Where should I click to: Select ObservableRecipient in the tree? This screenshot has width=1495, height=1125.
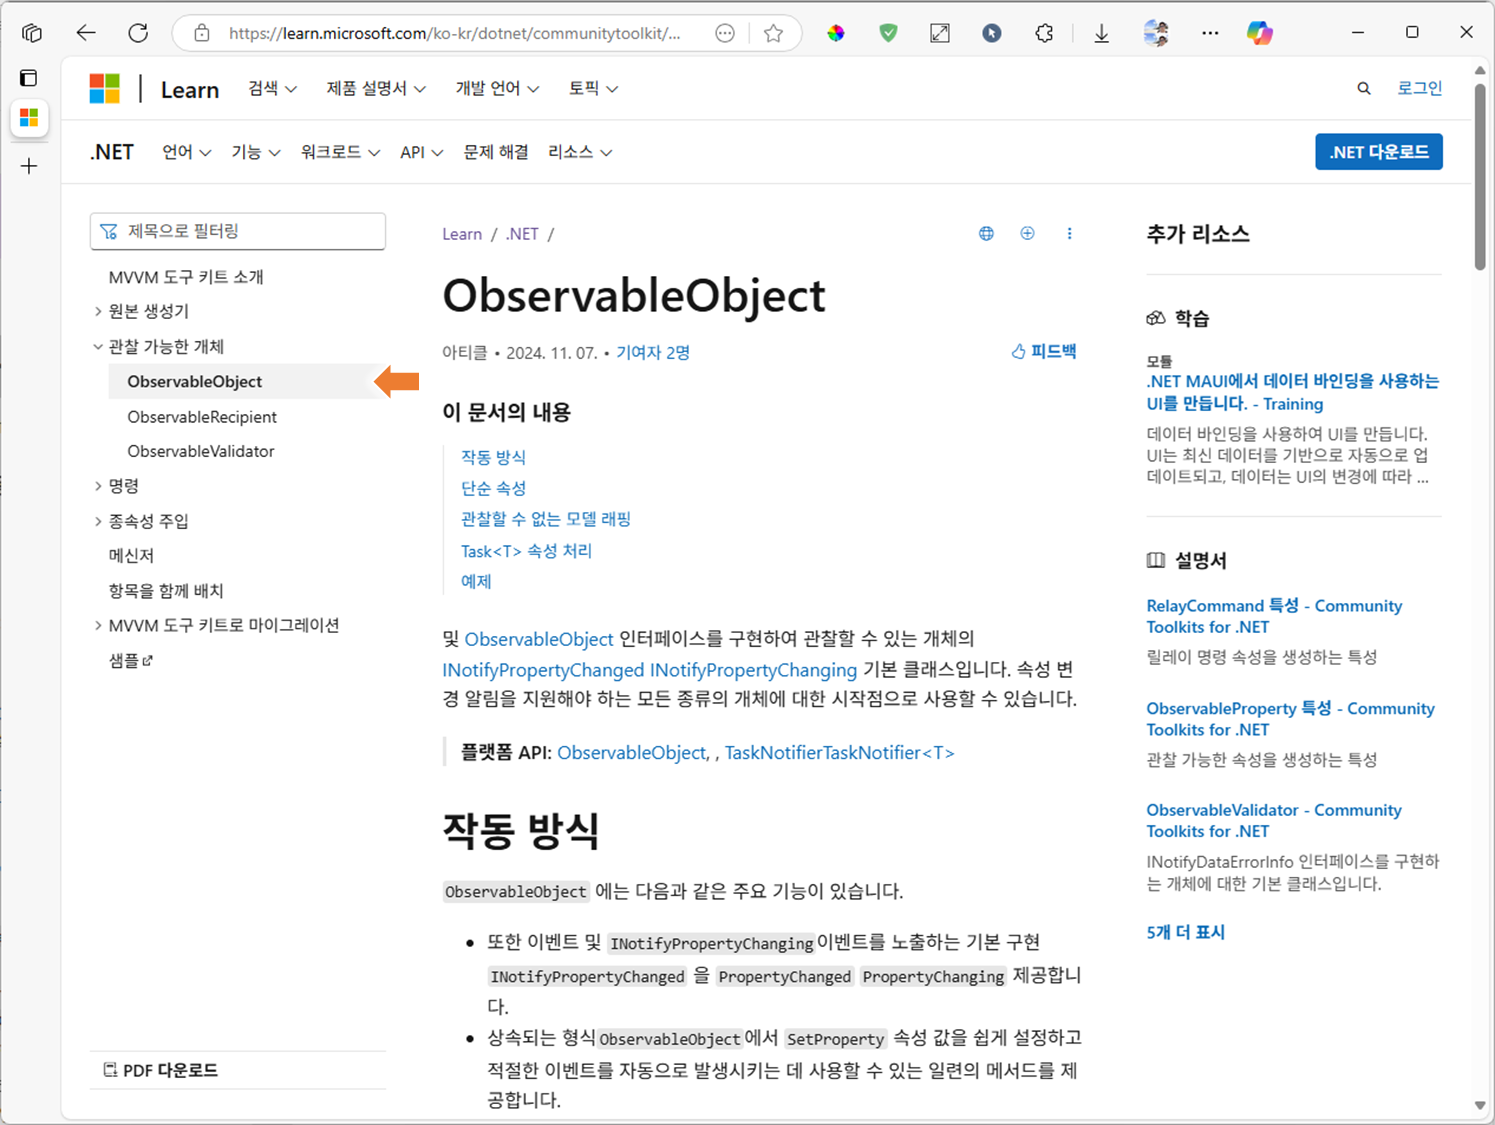pos(202,417)
